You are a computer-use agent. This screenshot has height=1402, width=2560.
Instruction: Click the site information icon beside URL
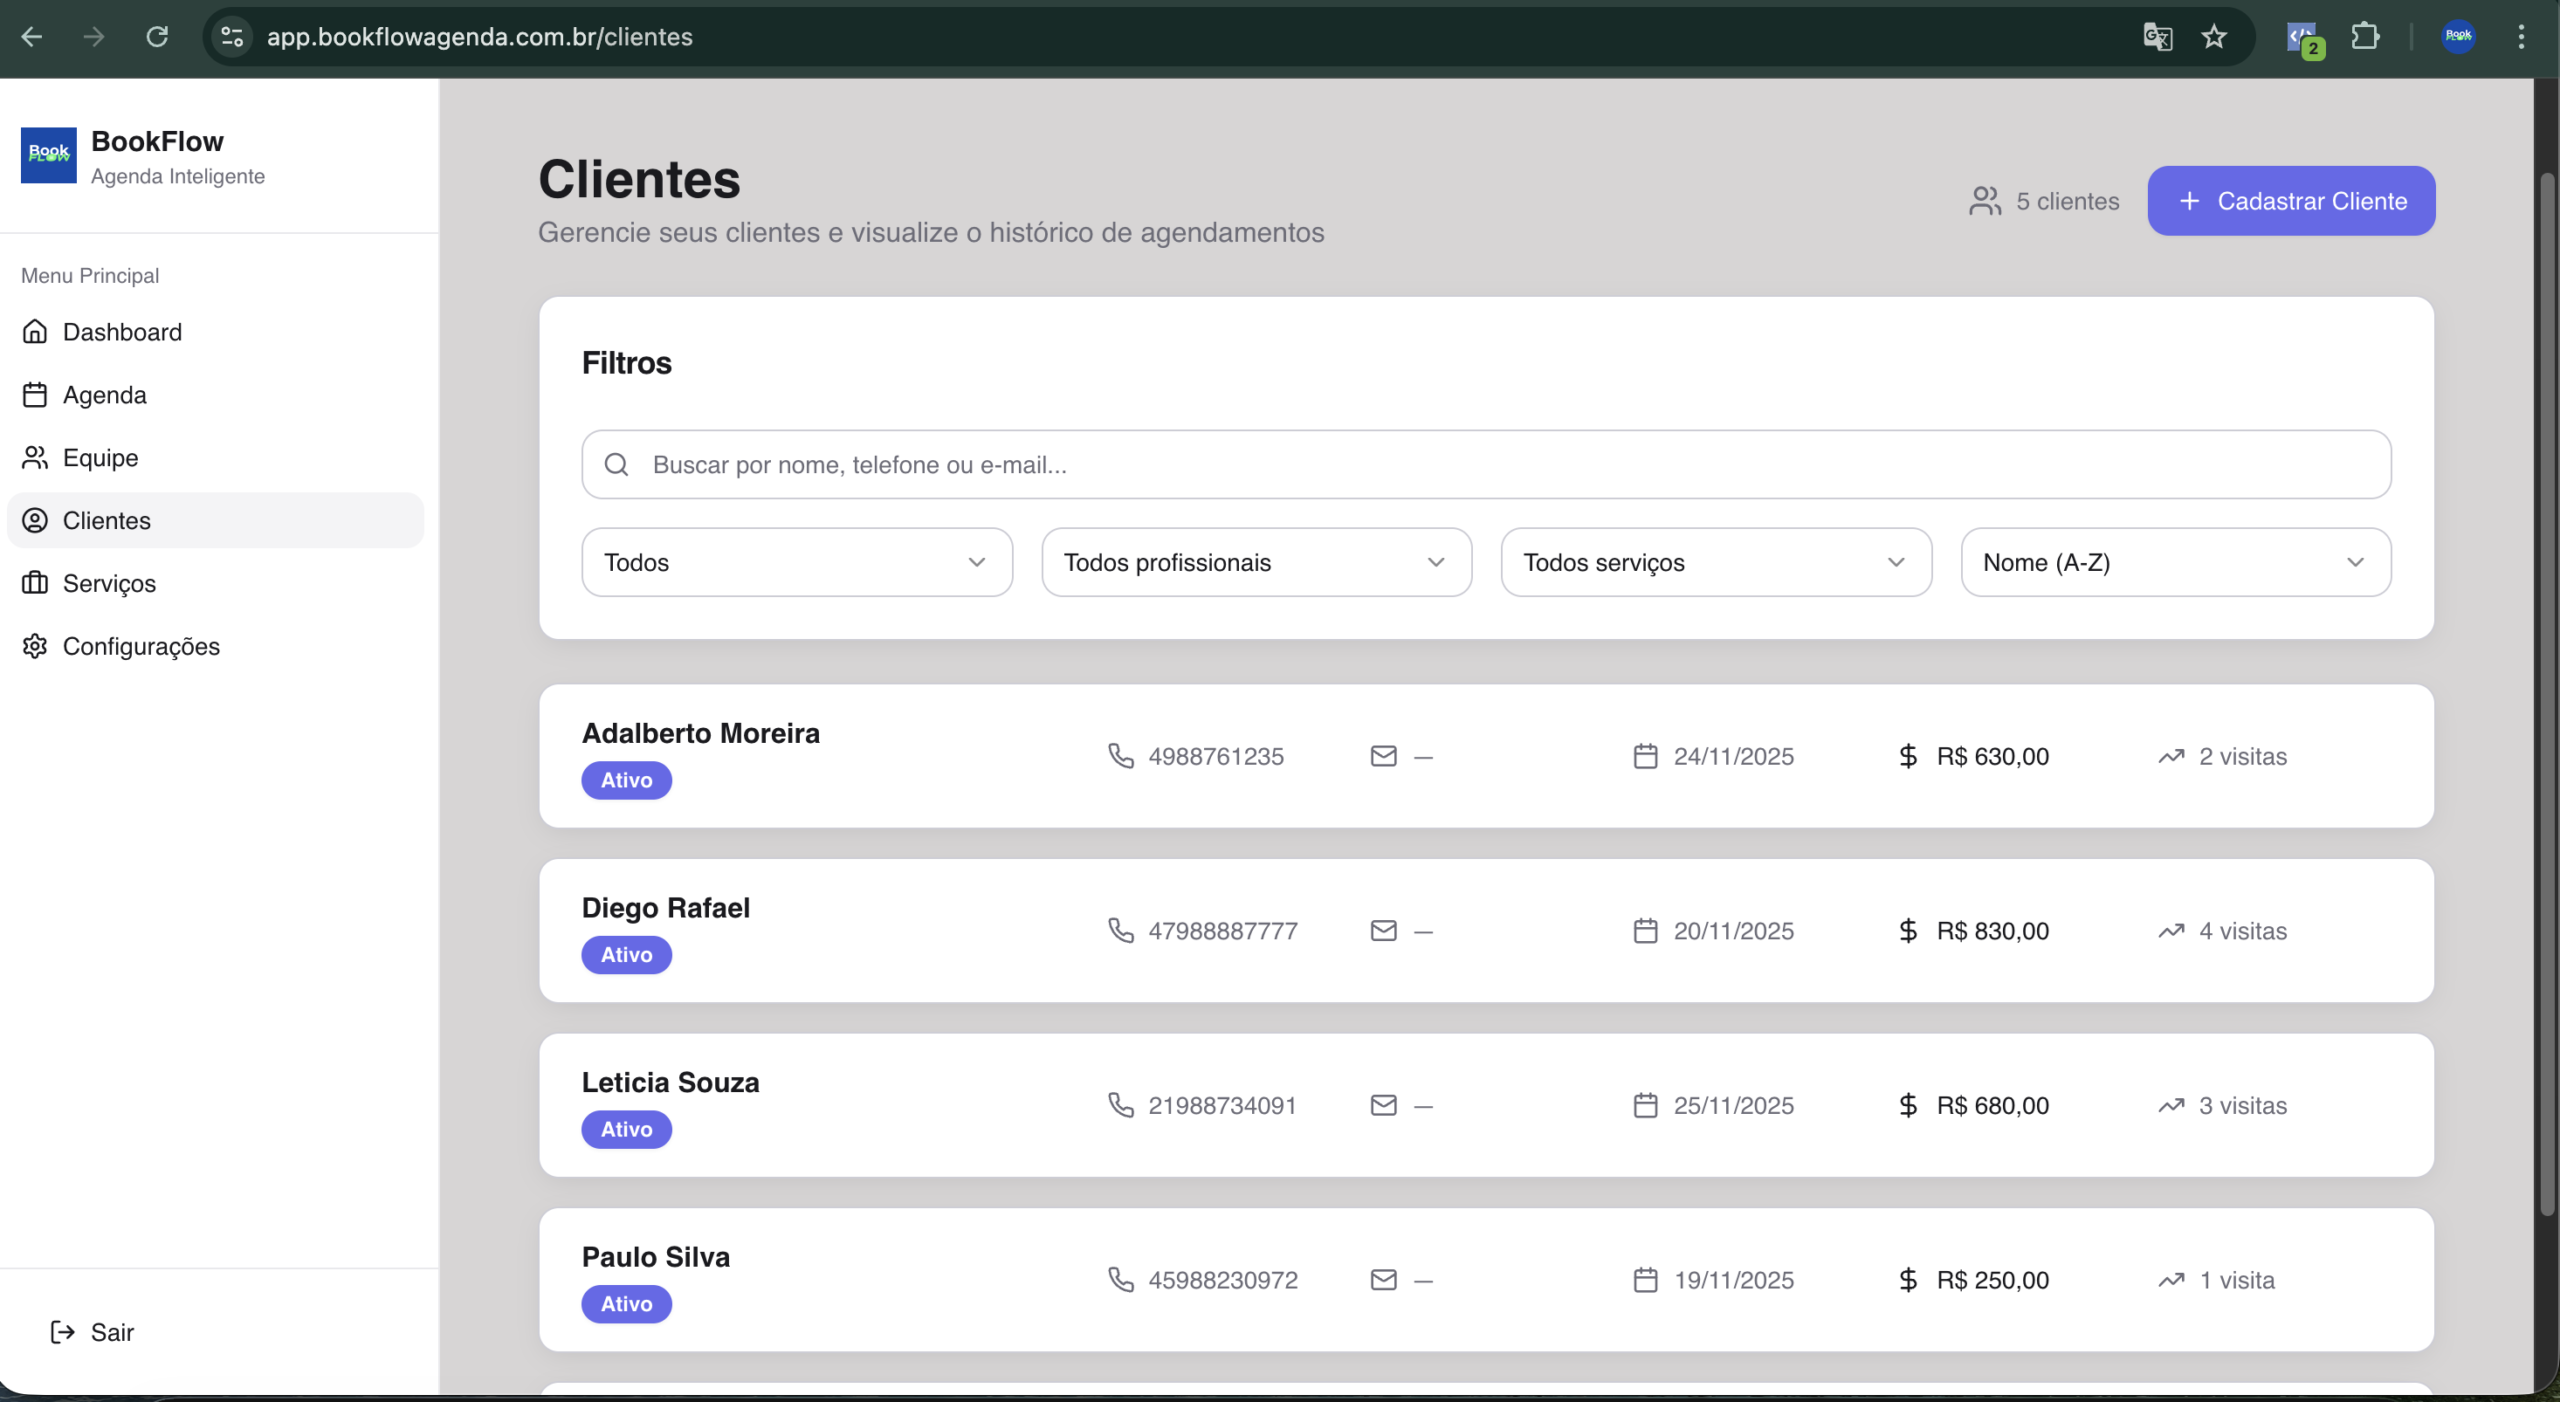point(232,37)
